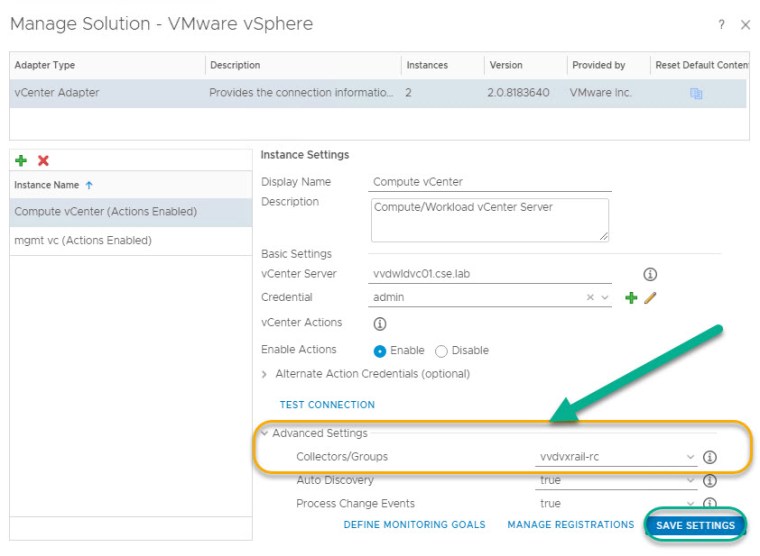Click the green add instance plus icon
The image size is (760, 556).
[x=21, y=161]
